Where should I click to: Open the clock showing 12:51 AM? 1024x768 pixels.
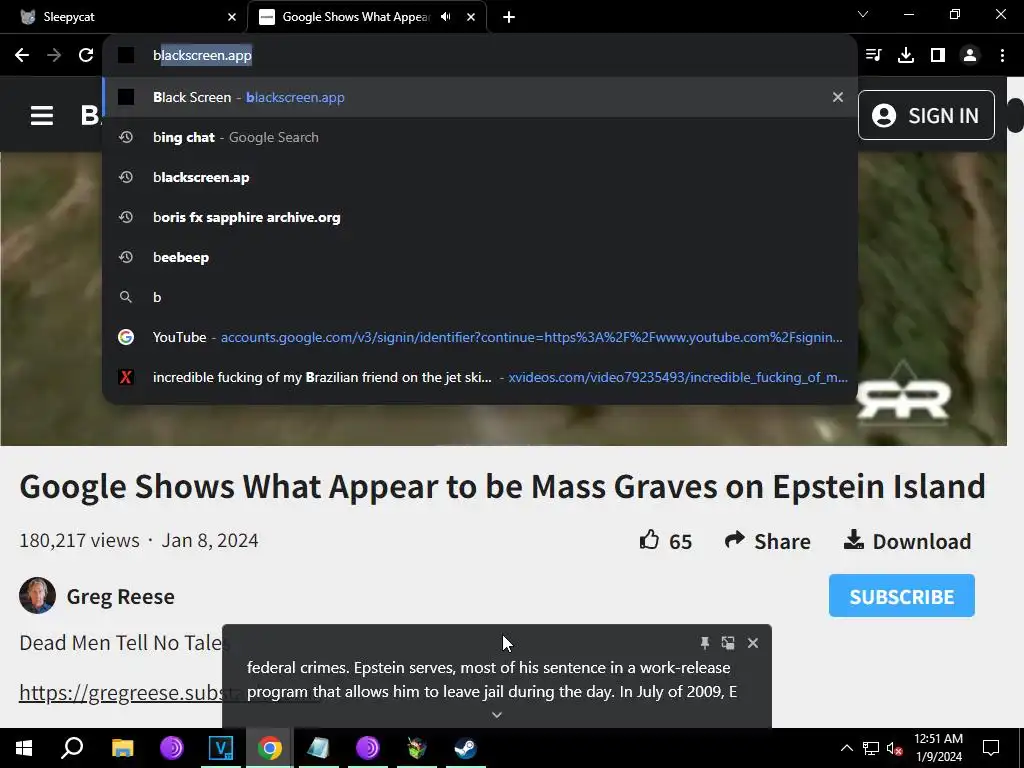[938, 748]
